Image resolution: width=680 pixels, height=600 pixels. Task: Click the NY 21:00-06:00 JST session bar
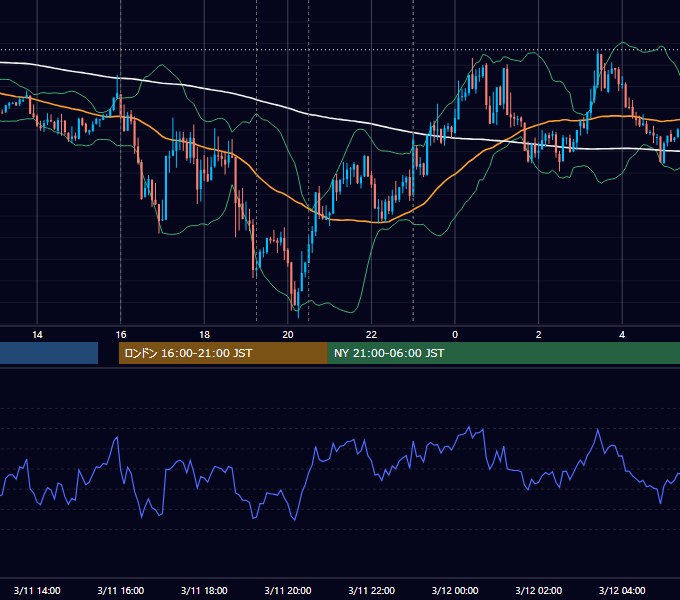tap(503, 353)
